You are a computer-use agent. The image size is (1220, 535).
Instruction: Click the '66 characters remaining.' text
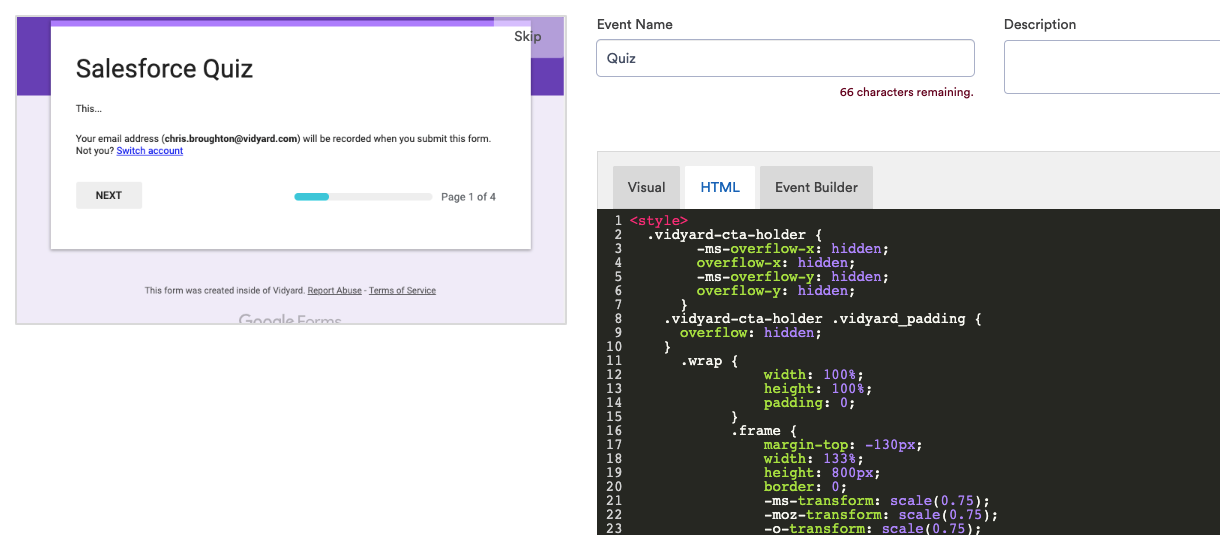pyautogui.click(x=906, y=92)
